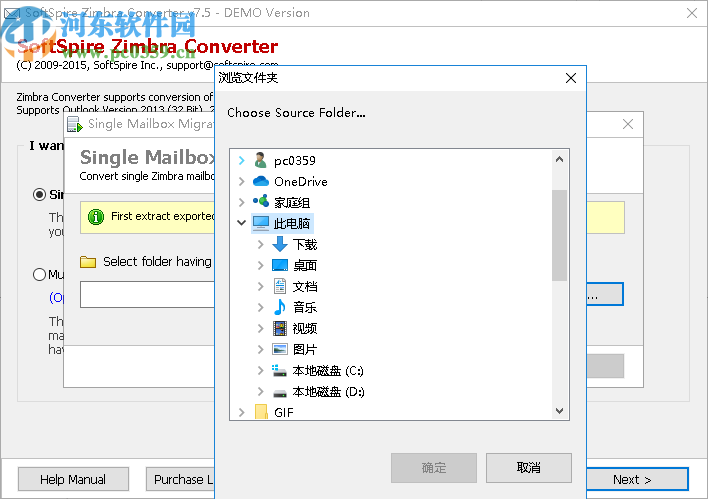Image resolution: width=708 pixels, height=499 pixels.
Task: Click the folder path input field
Action: click(148, 294)
